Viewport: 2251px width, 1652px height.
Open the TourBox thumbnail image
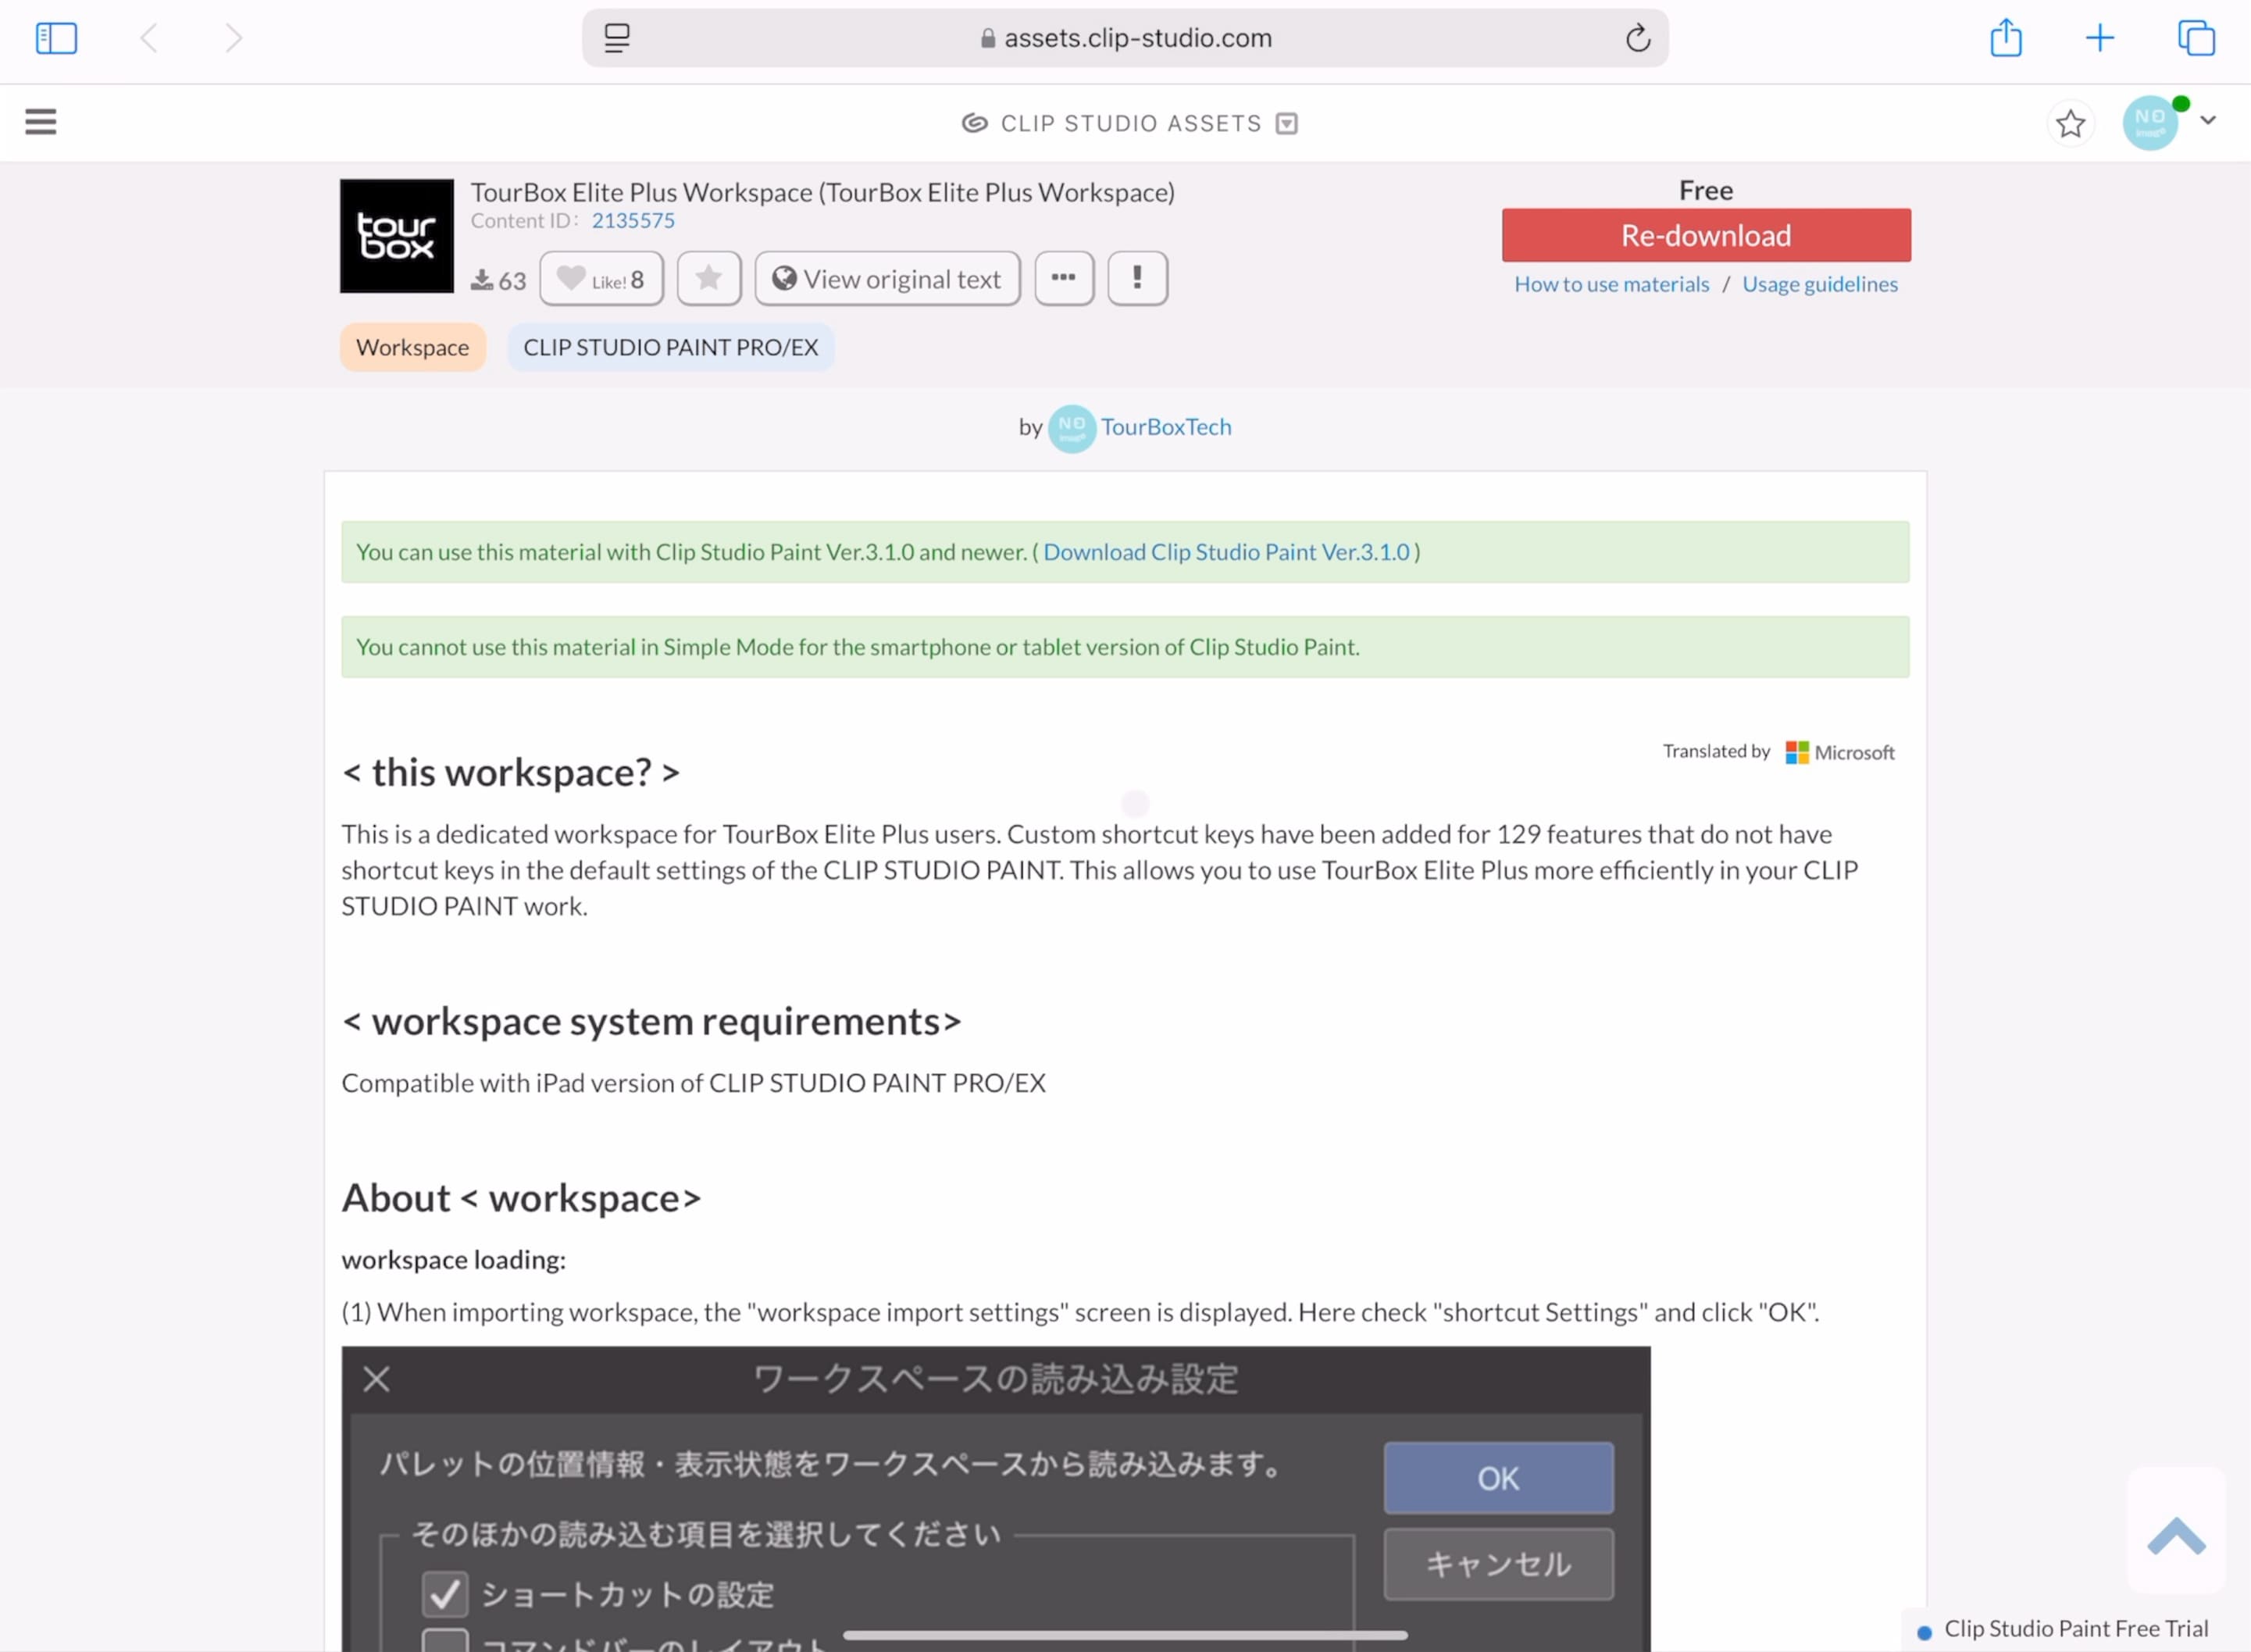397,236
